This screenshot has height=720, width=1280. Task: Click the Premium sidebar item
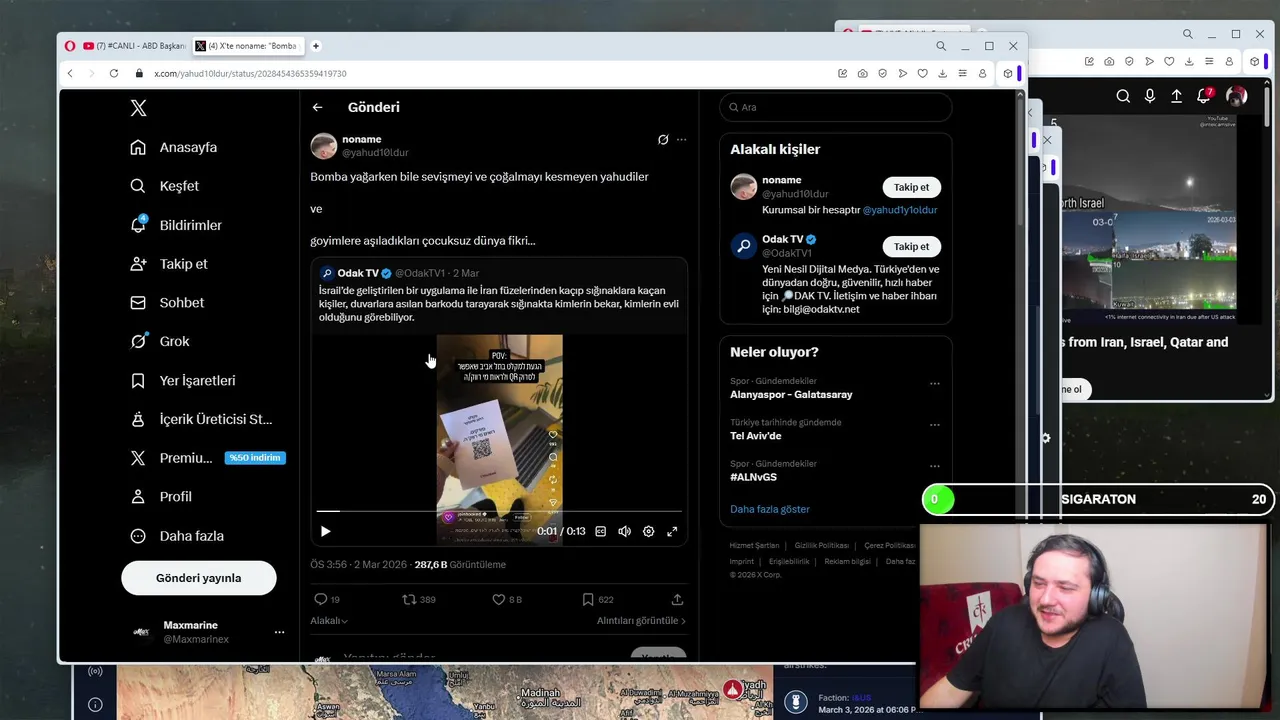tap(208, 458)
